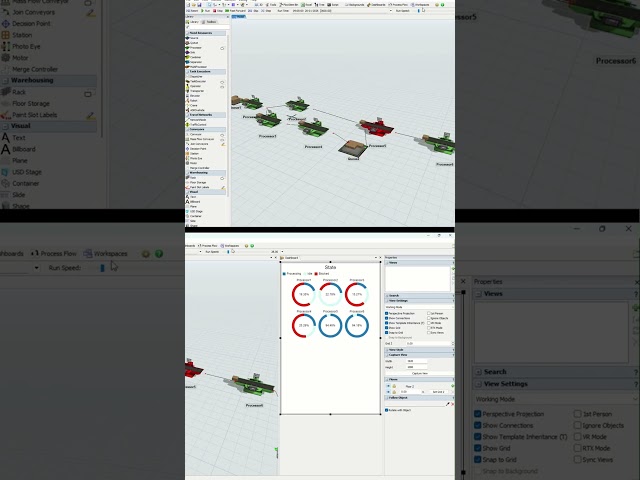The height and width of the screenshot is (480, 640).
Task: Switch to the Library tab
Action: [192, 22]
